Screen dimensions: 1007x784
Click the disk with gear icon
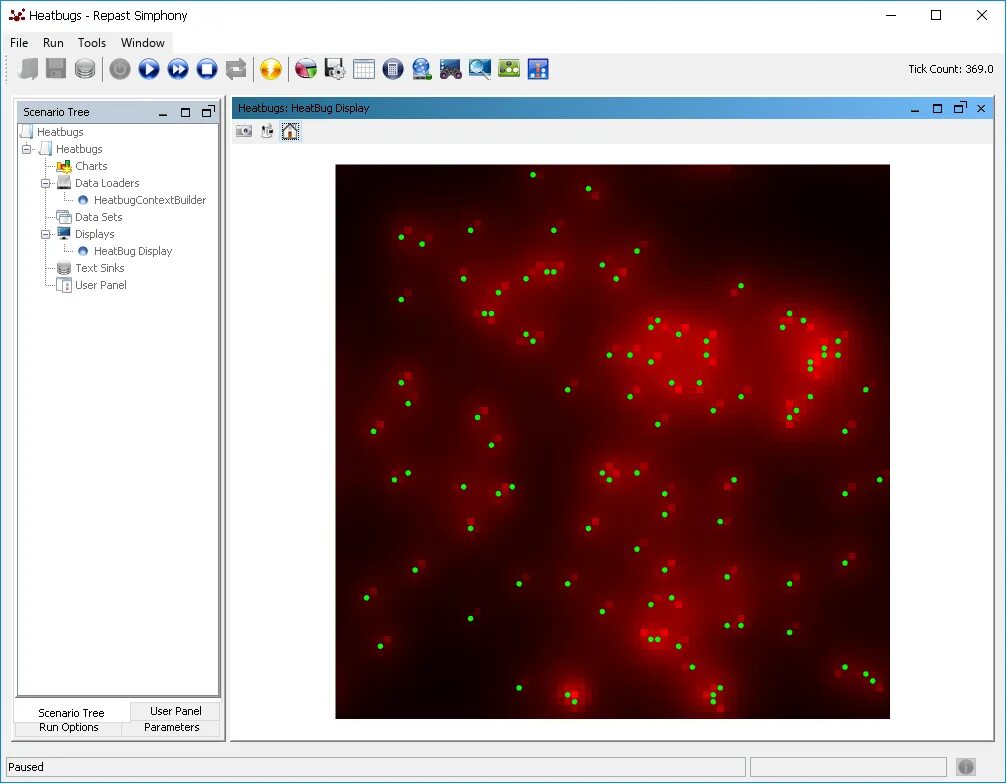point(335,69)
